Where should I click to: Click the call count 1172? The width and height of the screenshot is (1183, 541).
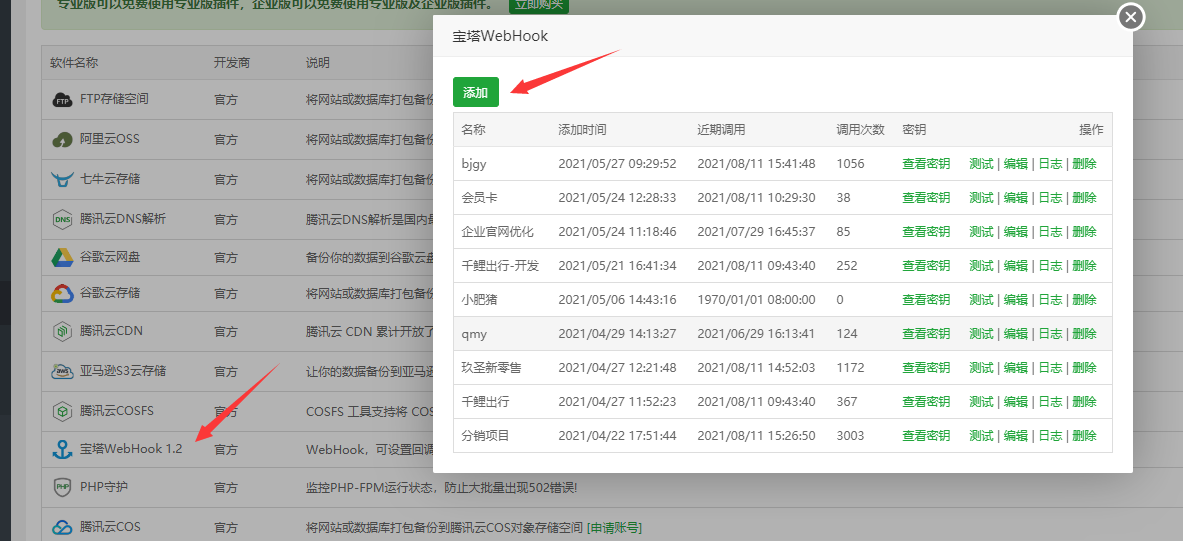(850, 367)
